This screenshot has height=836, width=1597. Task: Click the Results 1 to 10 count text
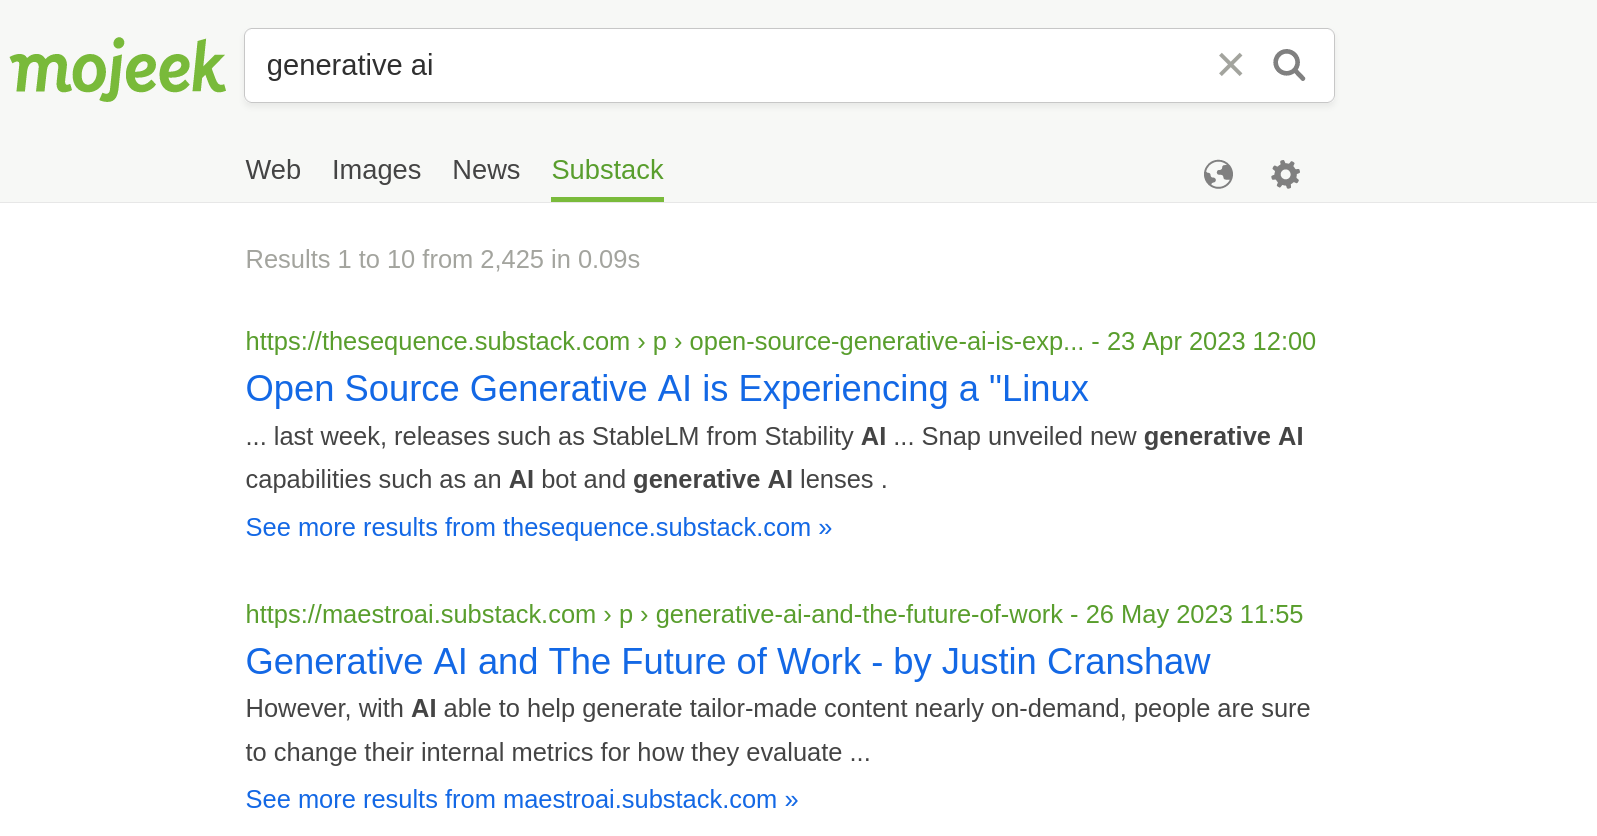[443, 260]
